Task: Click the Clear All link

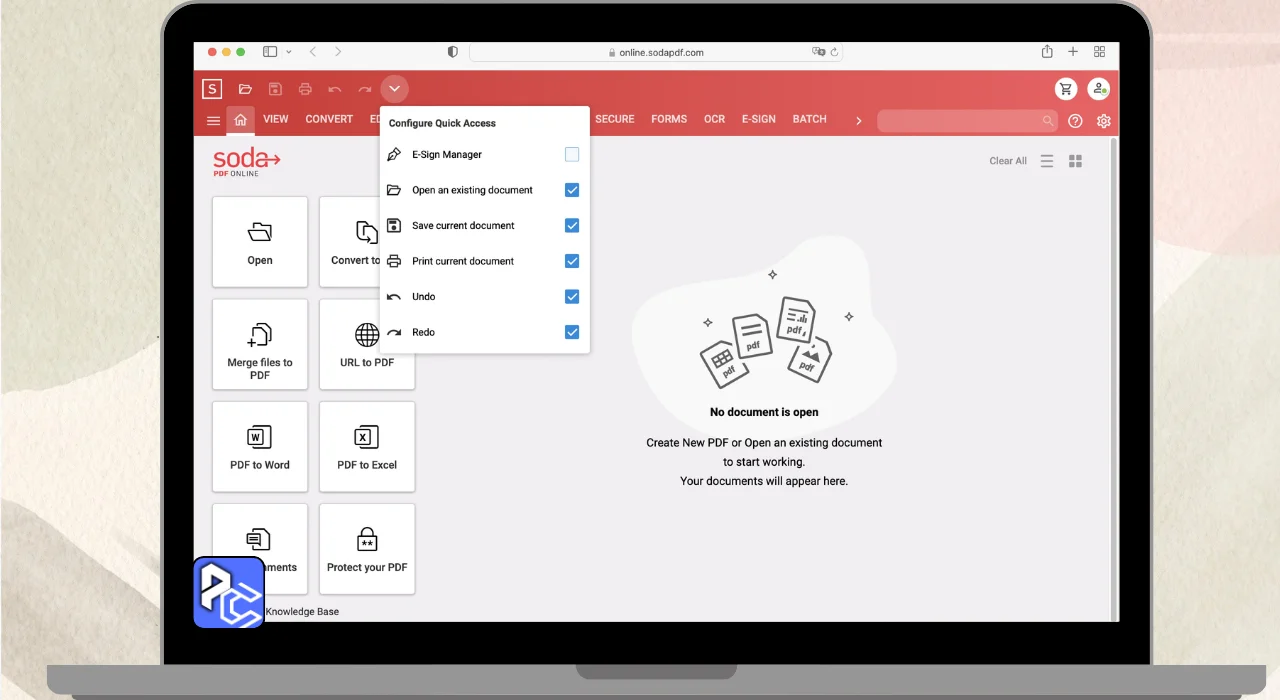Action: [1008, 161]
